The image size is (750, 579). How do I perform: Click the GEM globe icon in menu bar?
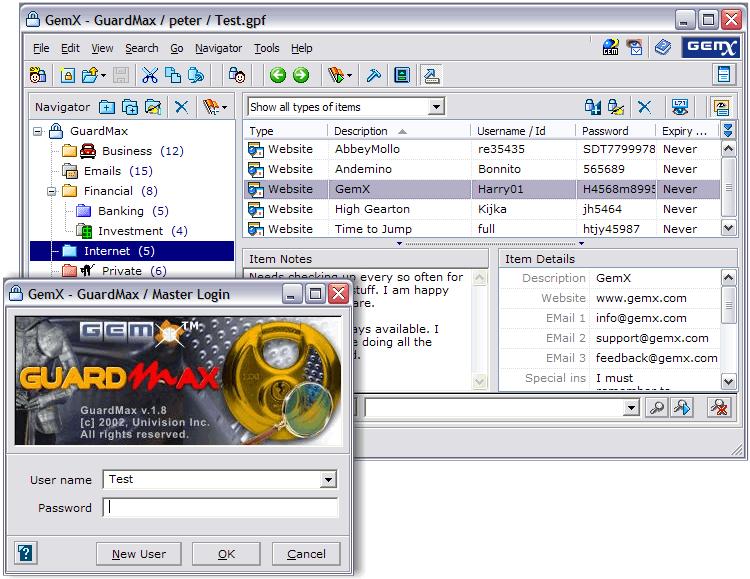click(x=610, y=47)
